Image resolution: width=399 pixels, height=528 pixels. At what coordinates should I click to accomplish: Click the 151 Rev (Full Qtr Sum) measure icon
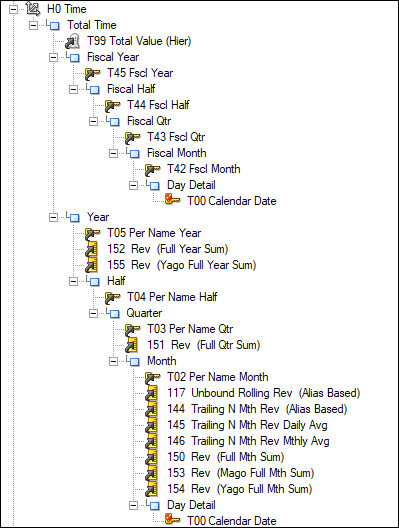click(131, 345)
